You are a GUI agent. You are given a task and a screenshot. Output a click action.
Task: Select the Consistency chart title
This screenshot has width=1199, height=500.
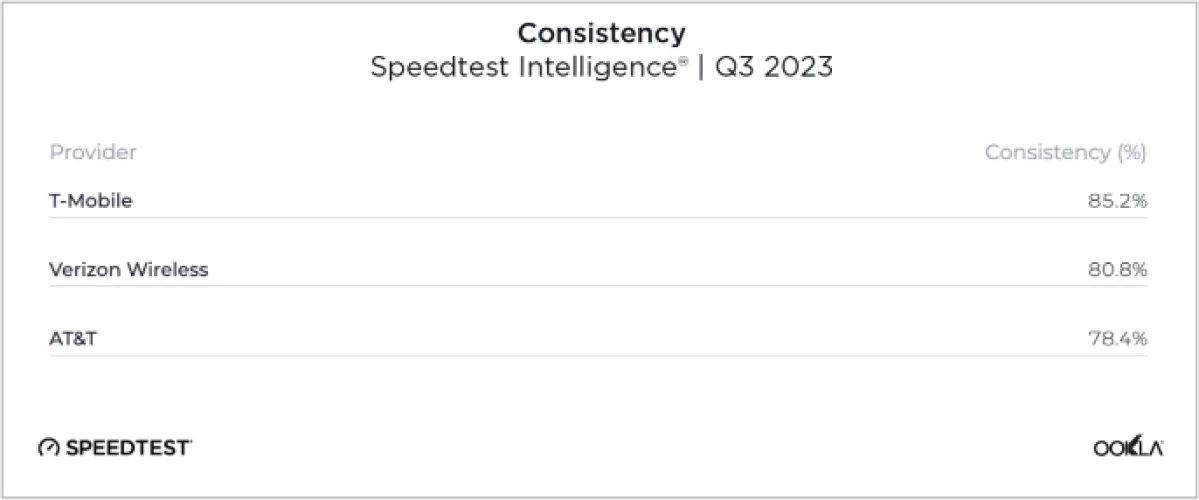click(x=601, y=33)
